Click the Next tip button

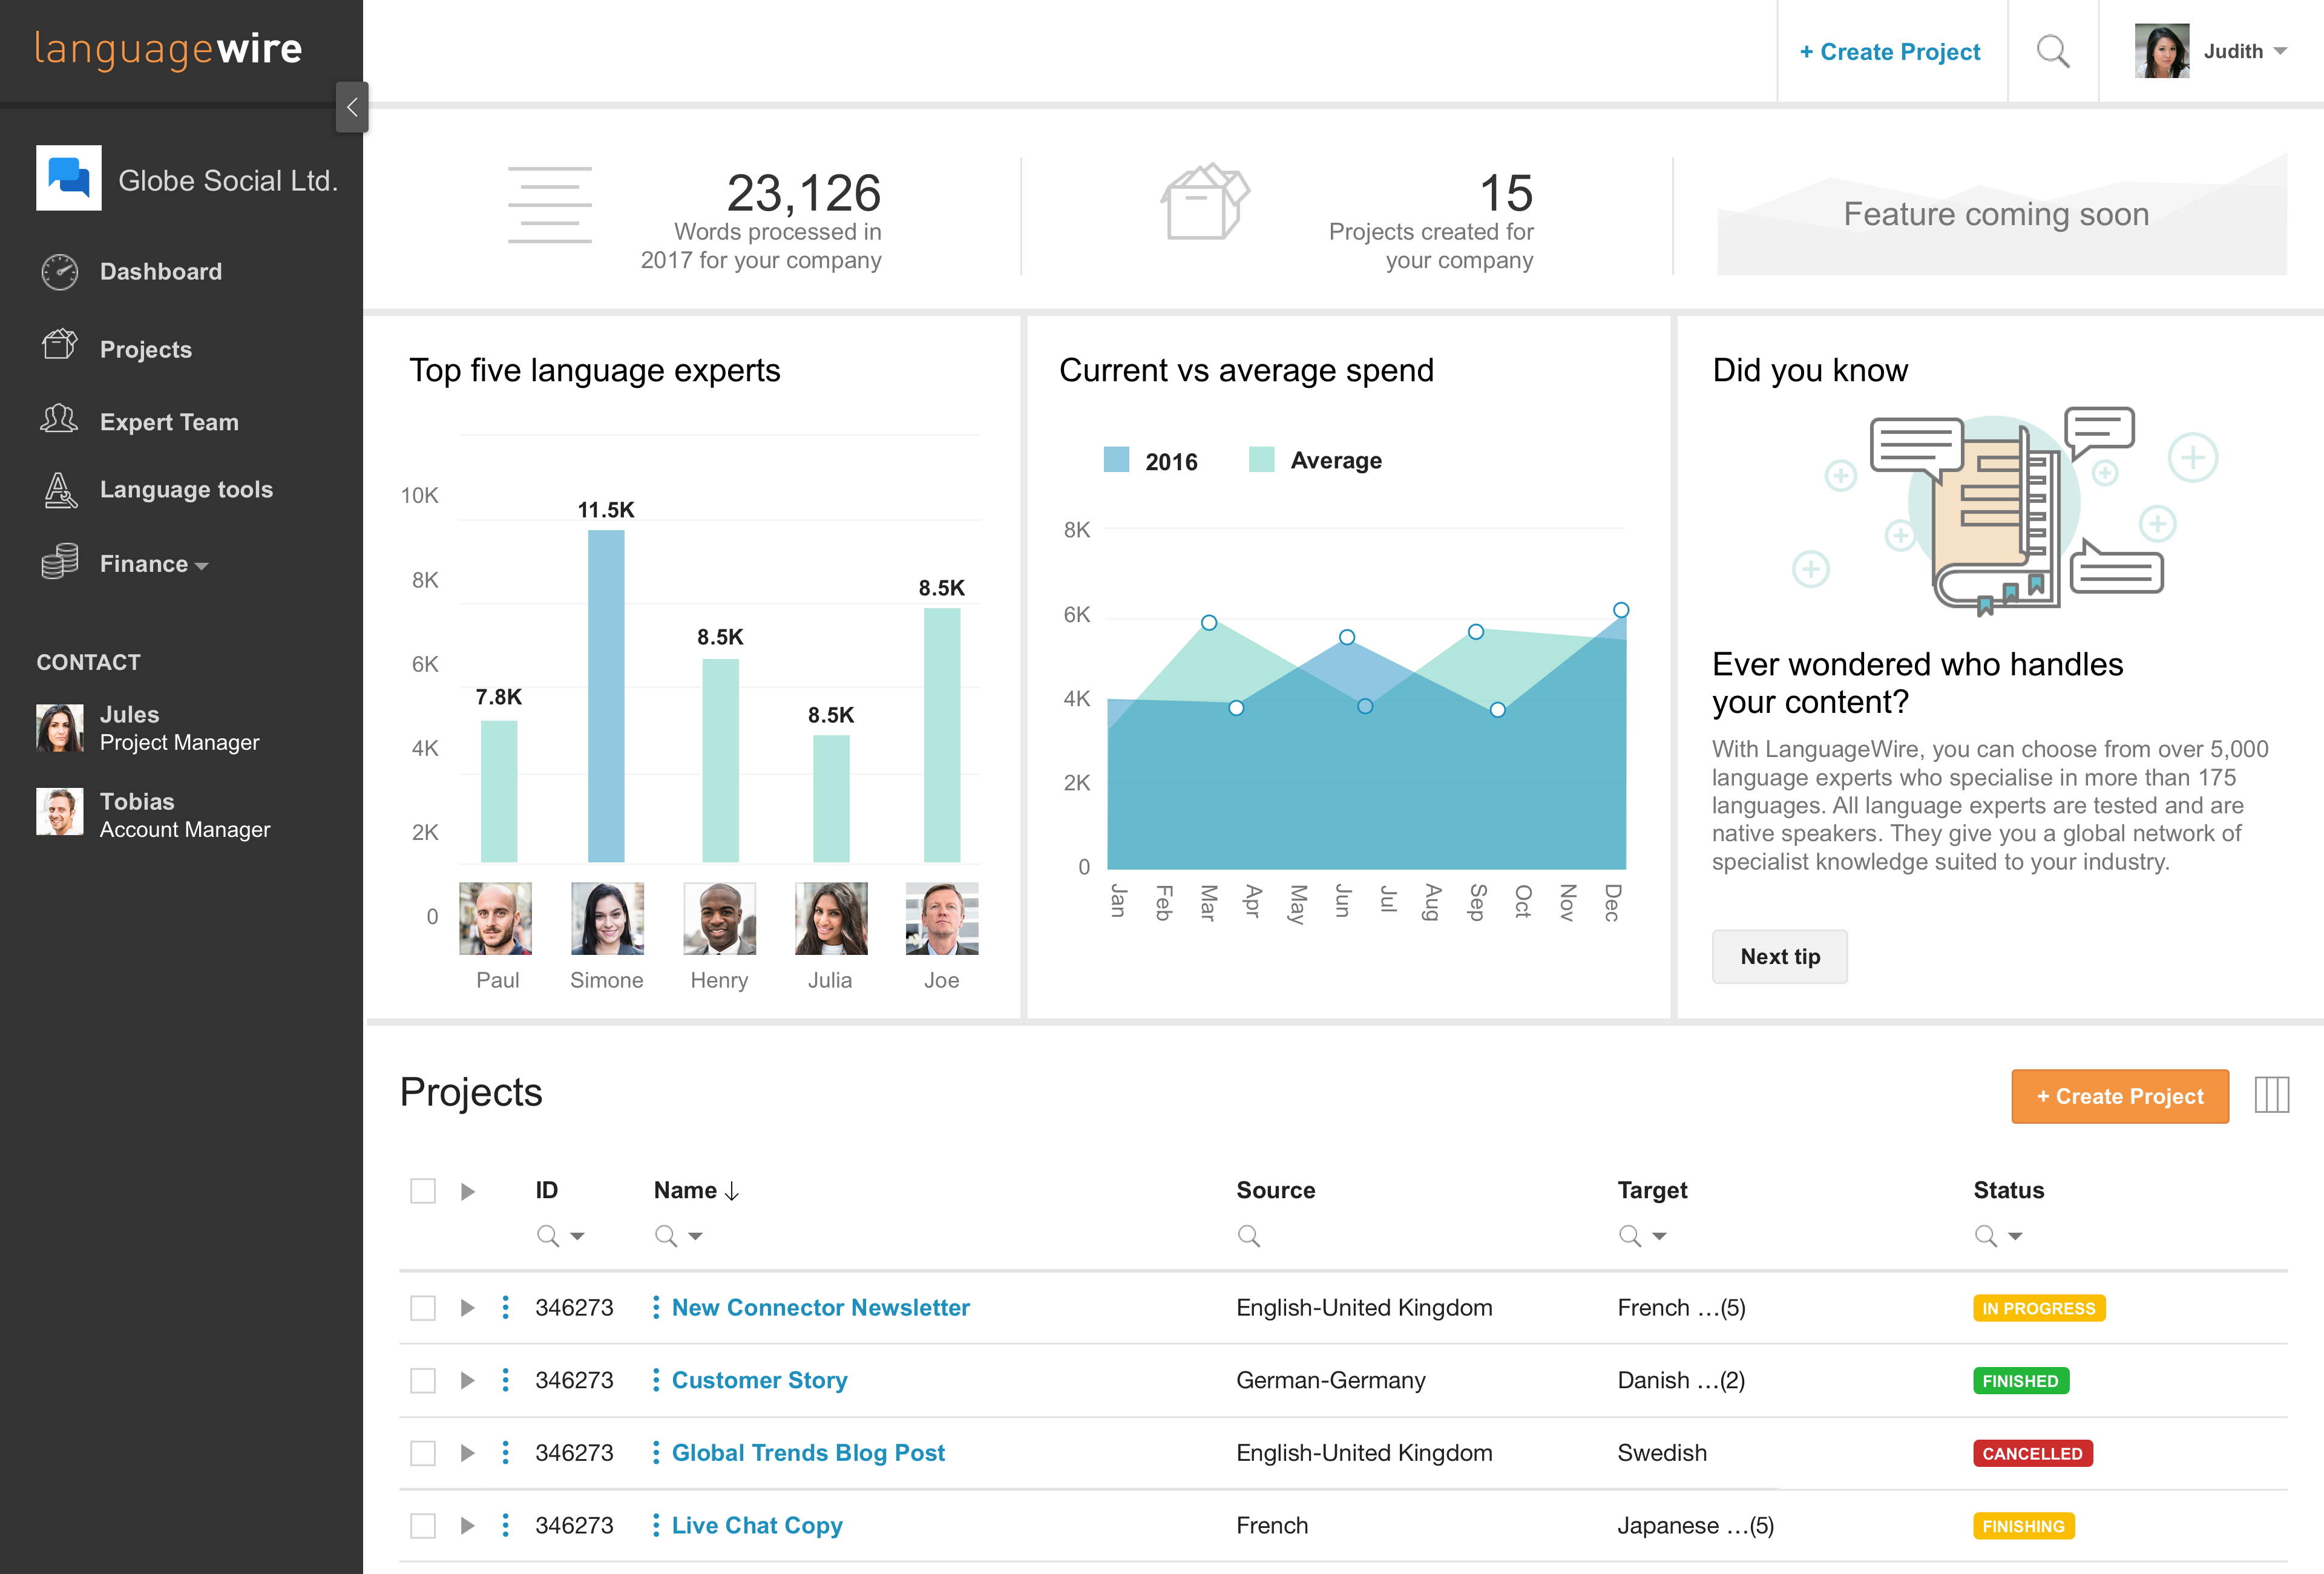click(1779, 957)
